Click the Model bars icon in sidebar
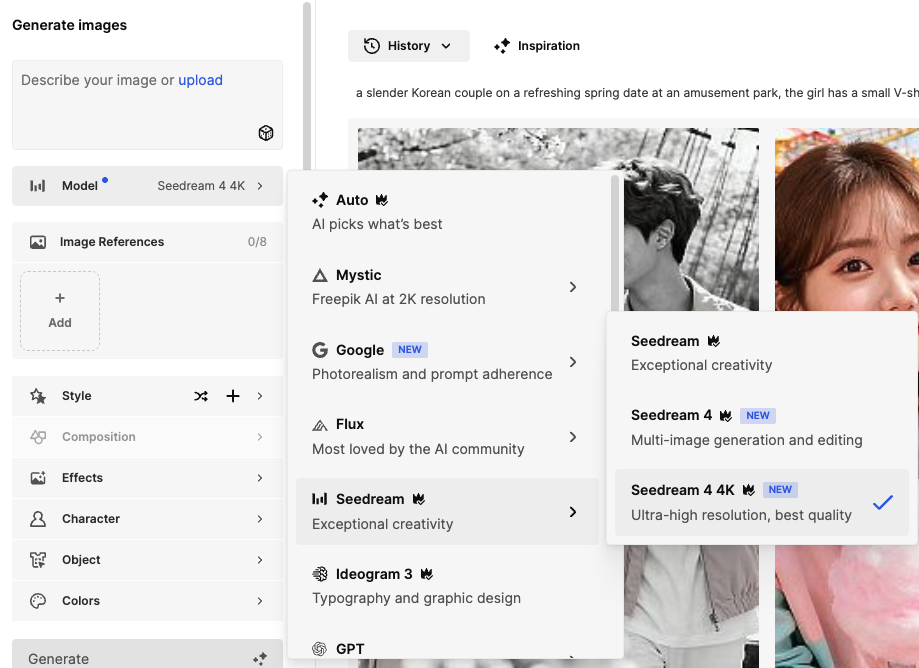The image size is (919, 668). (x=38, y=186)
